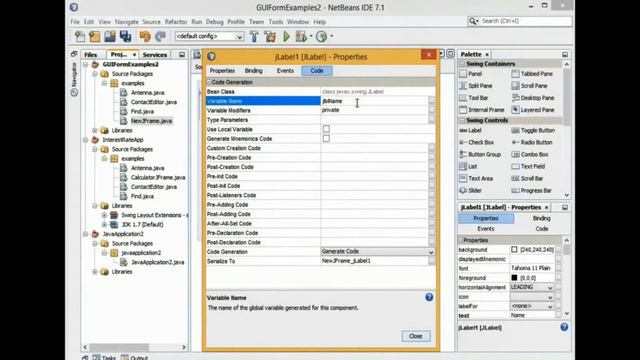Collapse the Swing Controls palette section
The height and width of the screenshot is (360, 640).
click(462, 120)
